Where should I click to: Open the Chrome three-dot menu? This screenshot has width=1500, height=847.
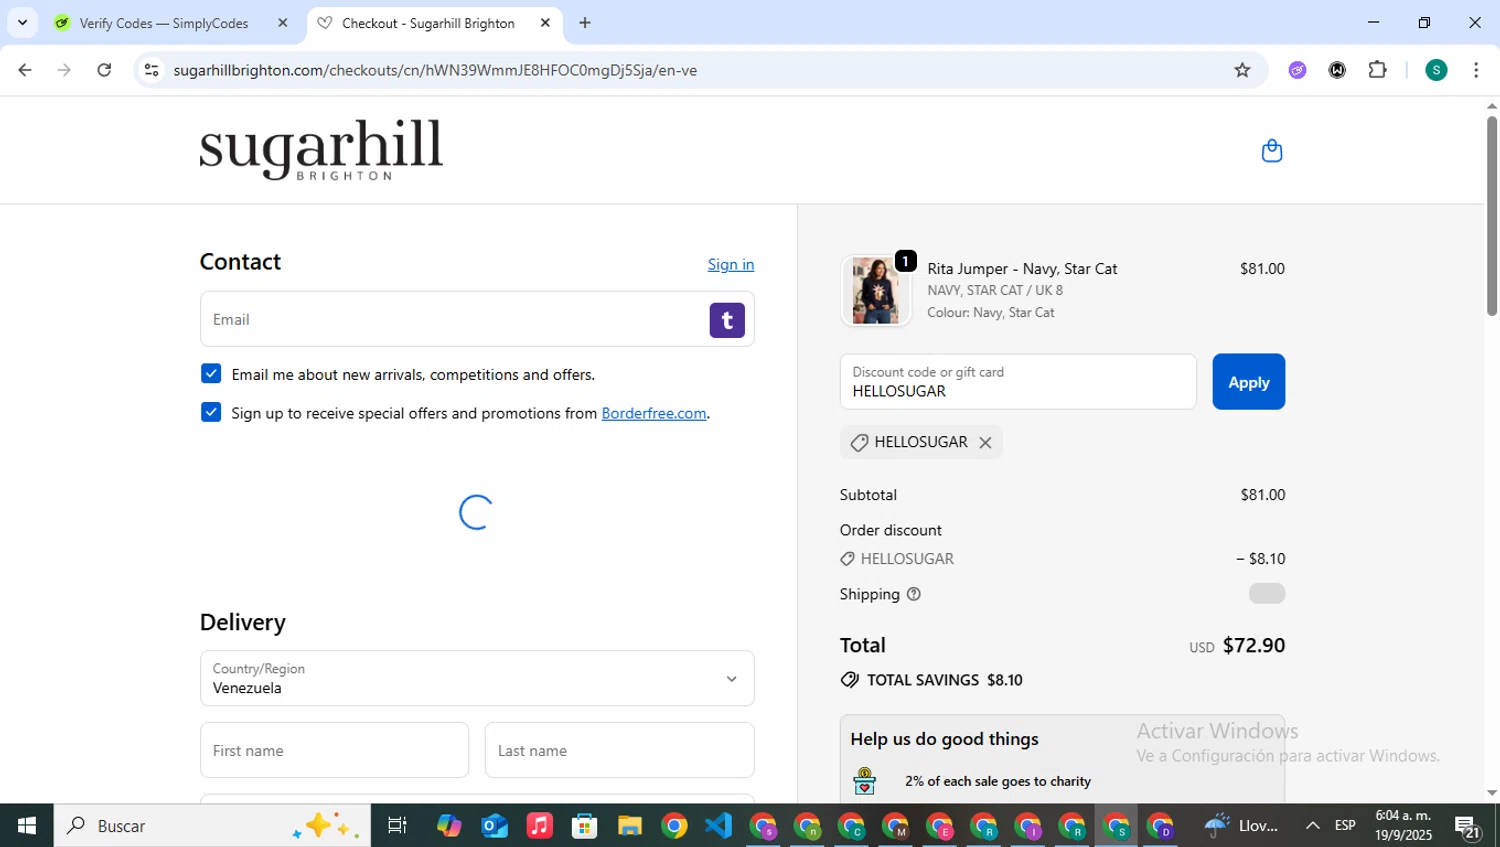[x=1476, y=70]
